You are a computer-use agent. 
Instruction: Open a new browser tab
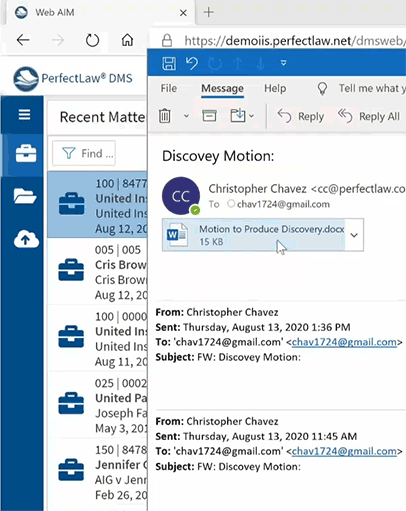pos(209,12)
